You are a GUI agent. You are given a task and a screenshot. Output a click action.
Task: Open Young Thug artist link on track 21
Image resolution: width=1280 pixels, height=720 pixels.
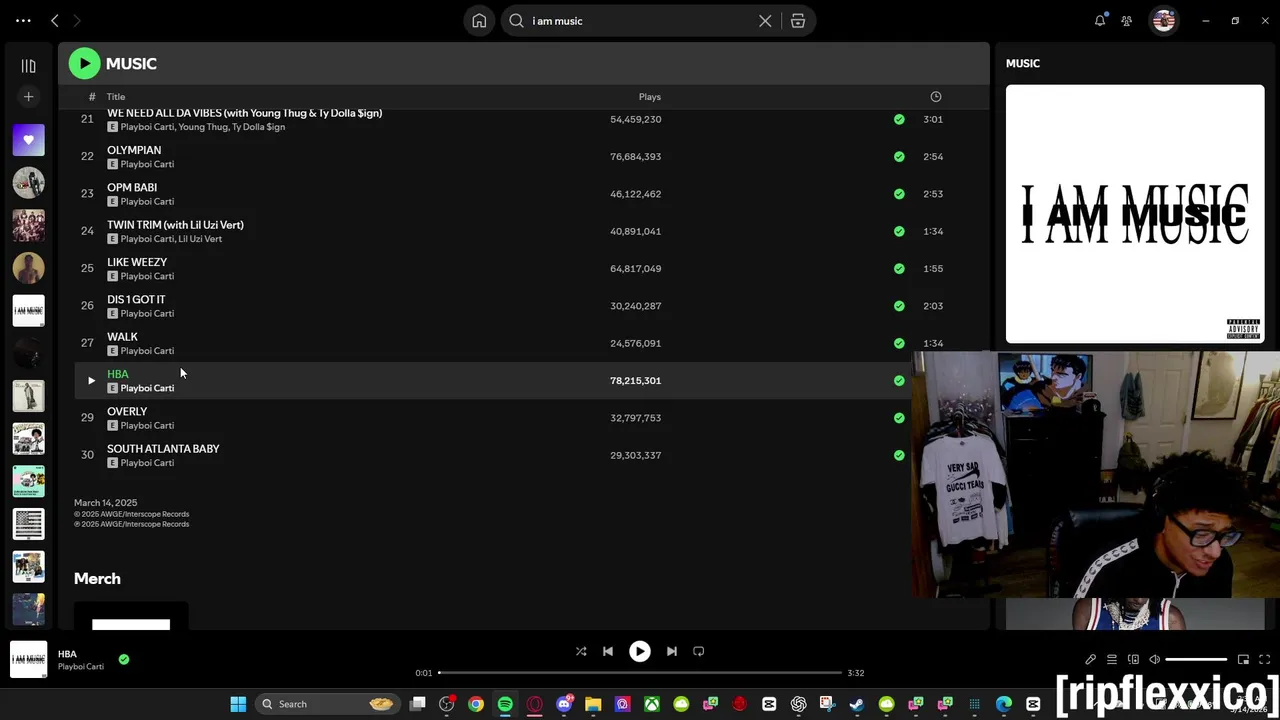coord(203,127)
